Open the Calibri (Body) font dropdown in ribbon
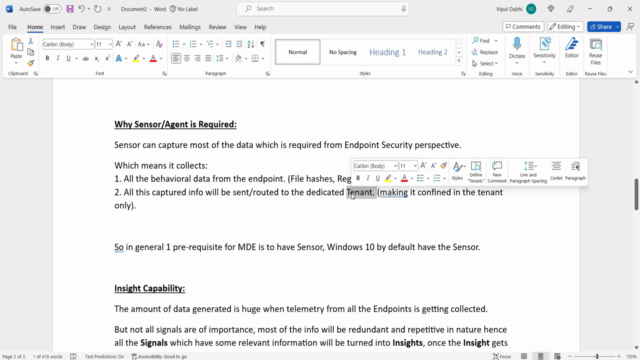The height and width of the screenshot is (360, 640). click(91, 44)
